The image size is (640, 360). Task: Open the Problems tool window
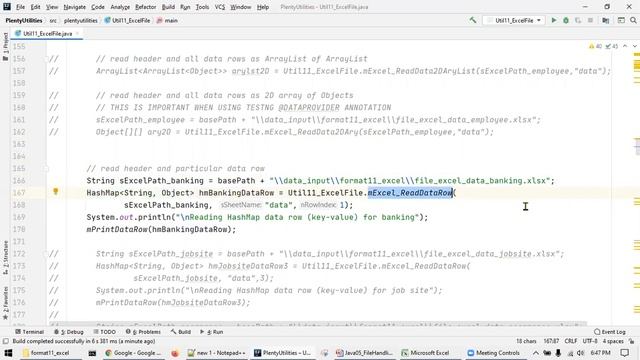[x=143, y=332]
